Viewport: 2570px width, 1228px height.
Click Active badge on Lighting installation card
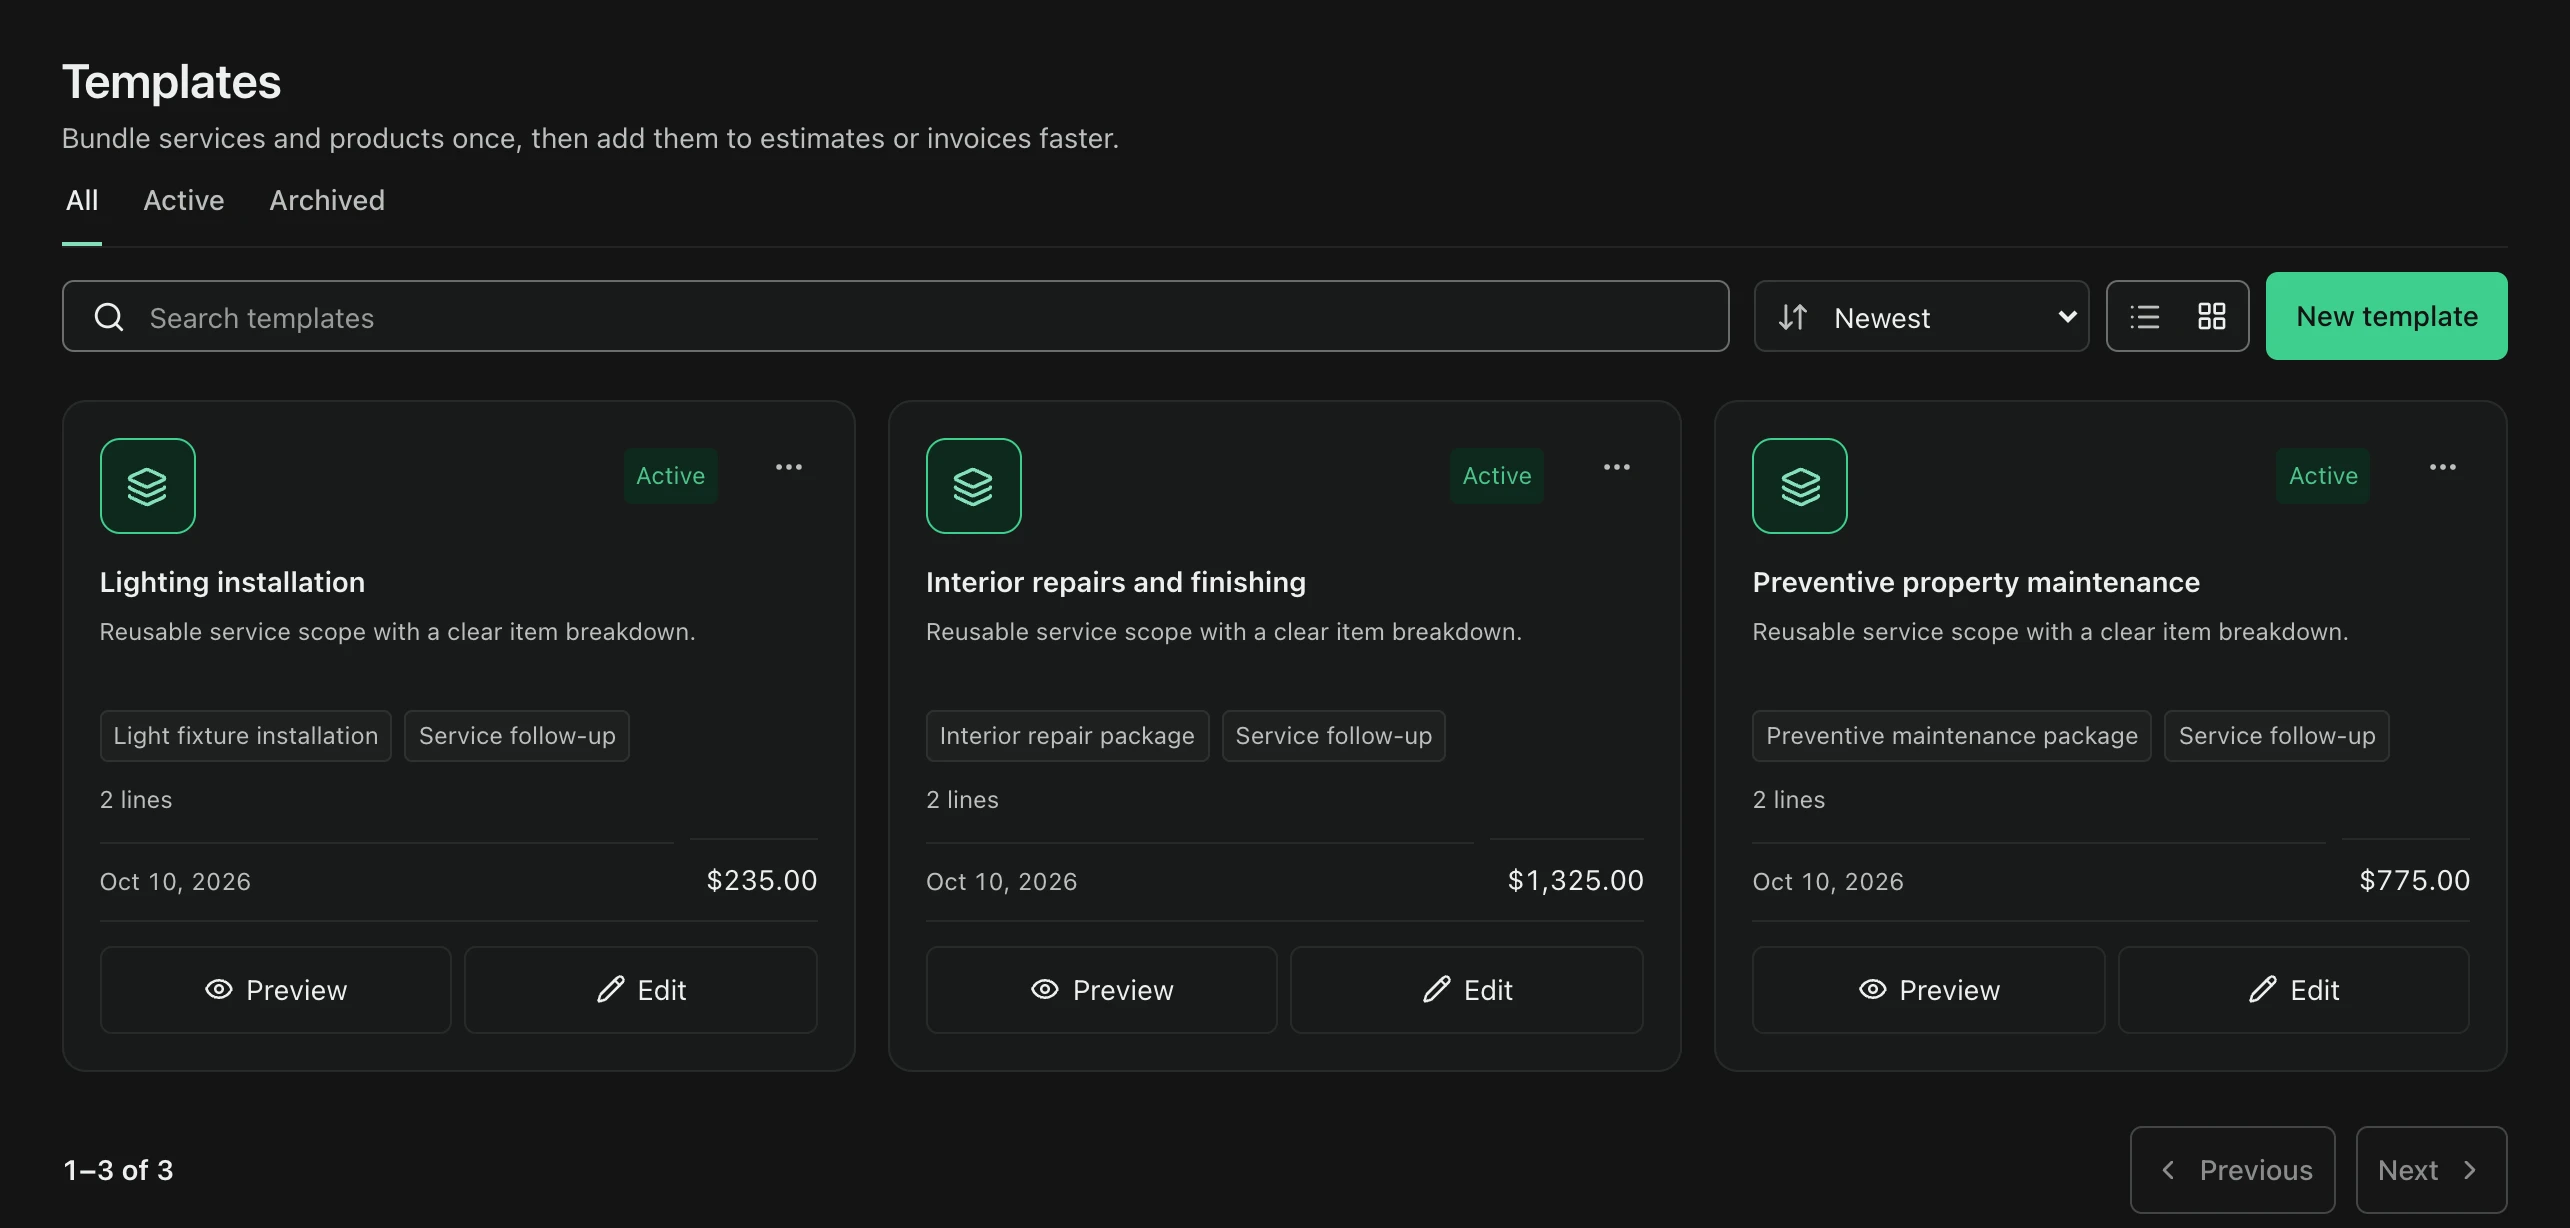[671, 476]
